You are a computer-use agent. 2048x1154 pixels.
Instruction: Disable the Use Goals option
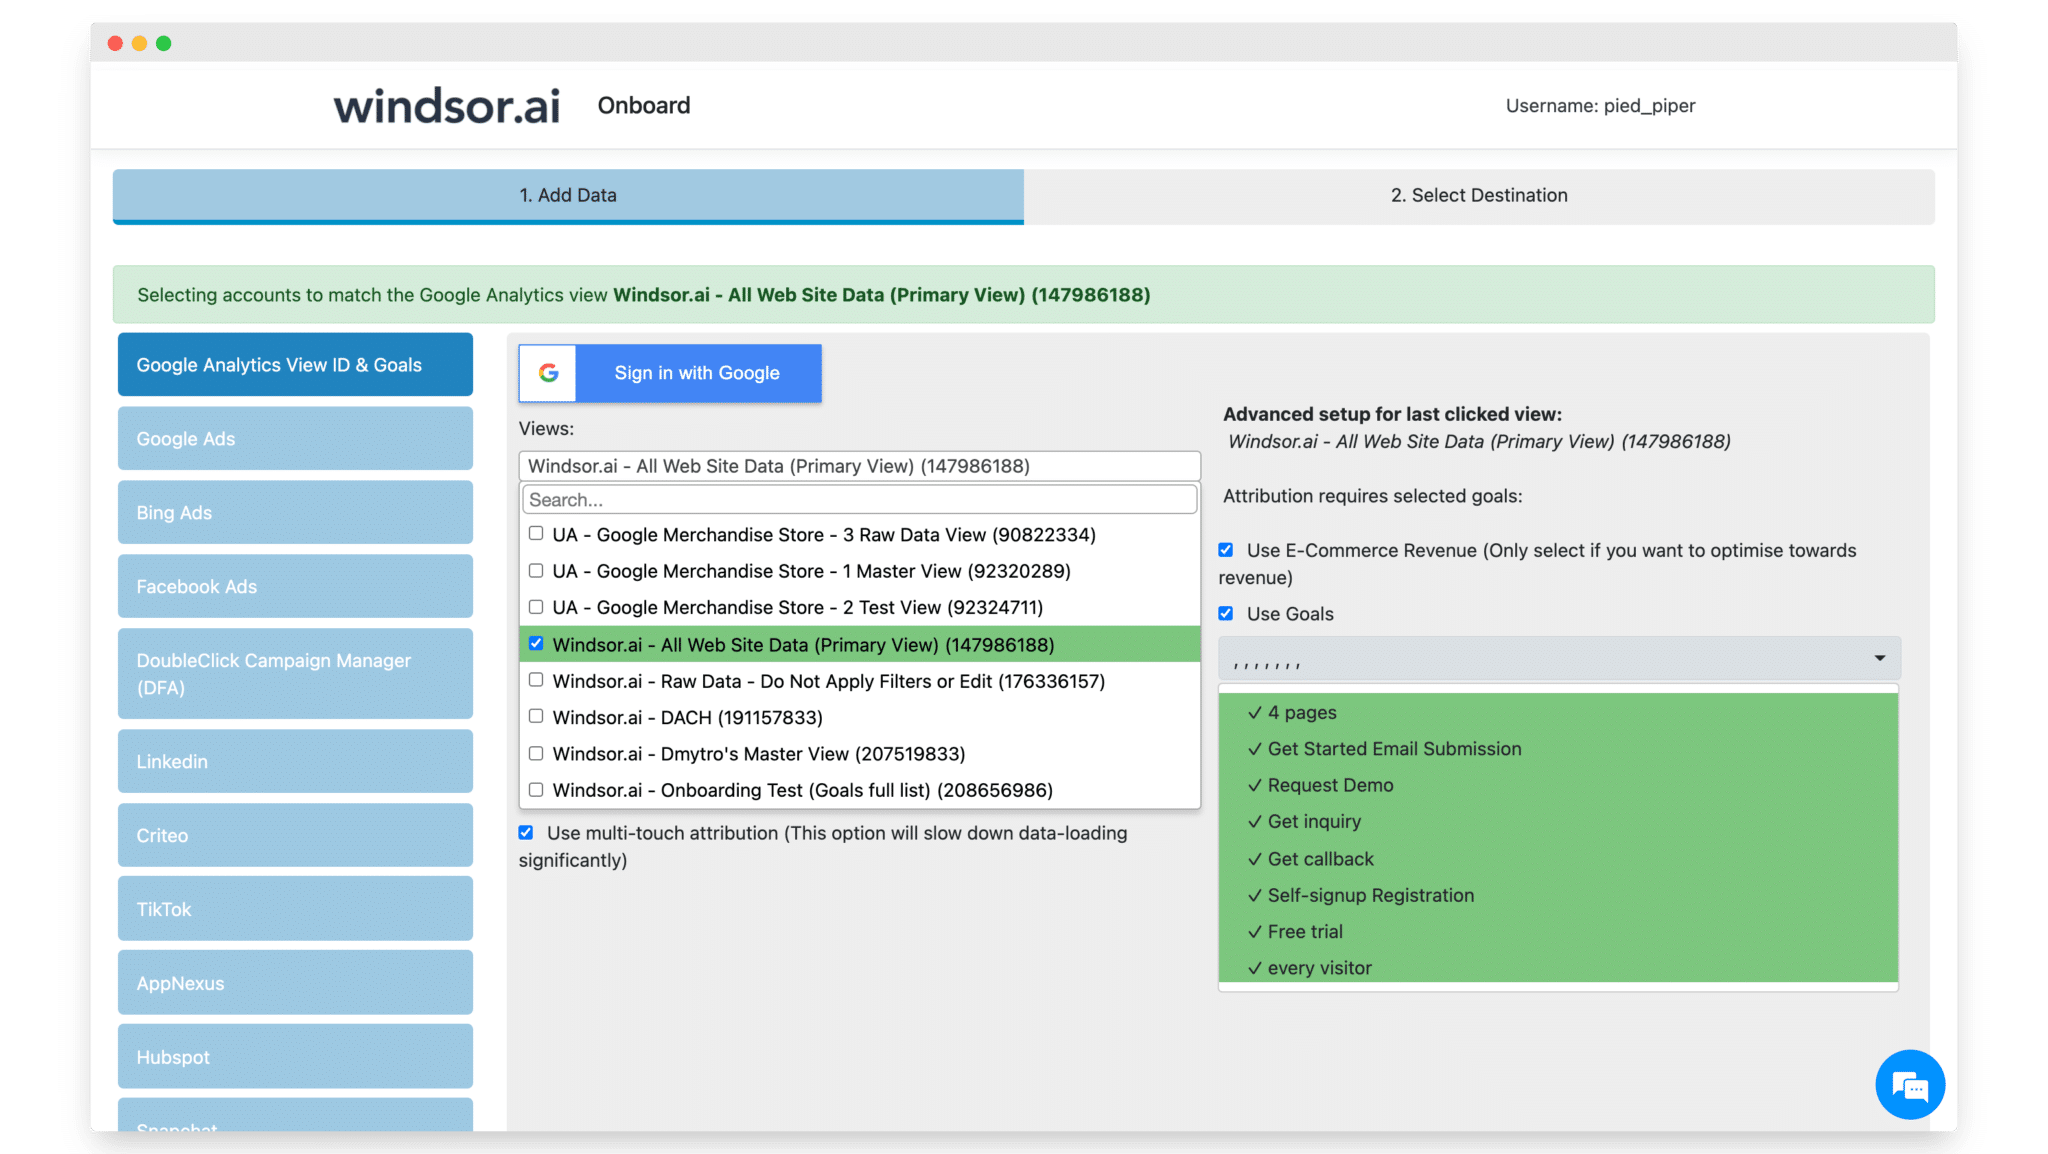[1226, 612]
